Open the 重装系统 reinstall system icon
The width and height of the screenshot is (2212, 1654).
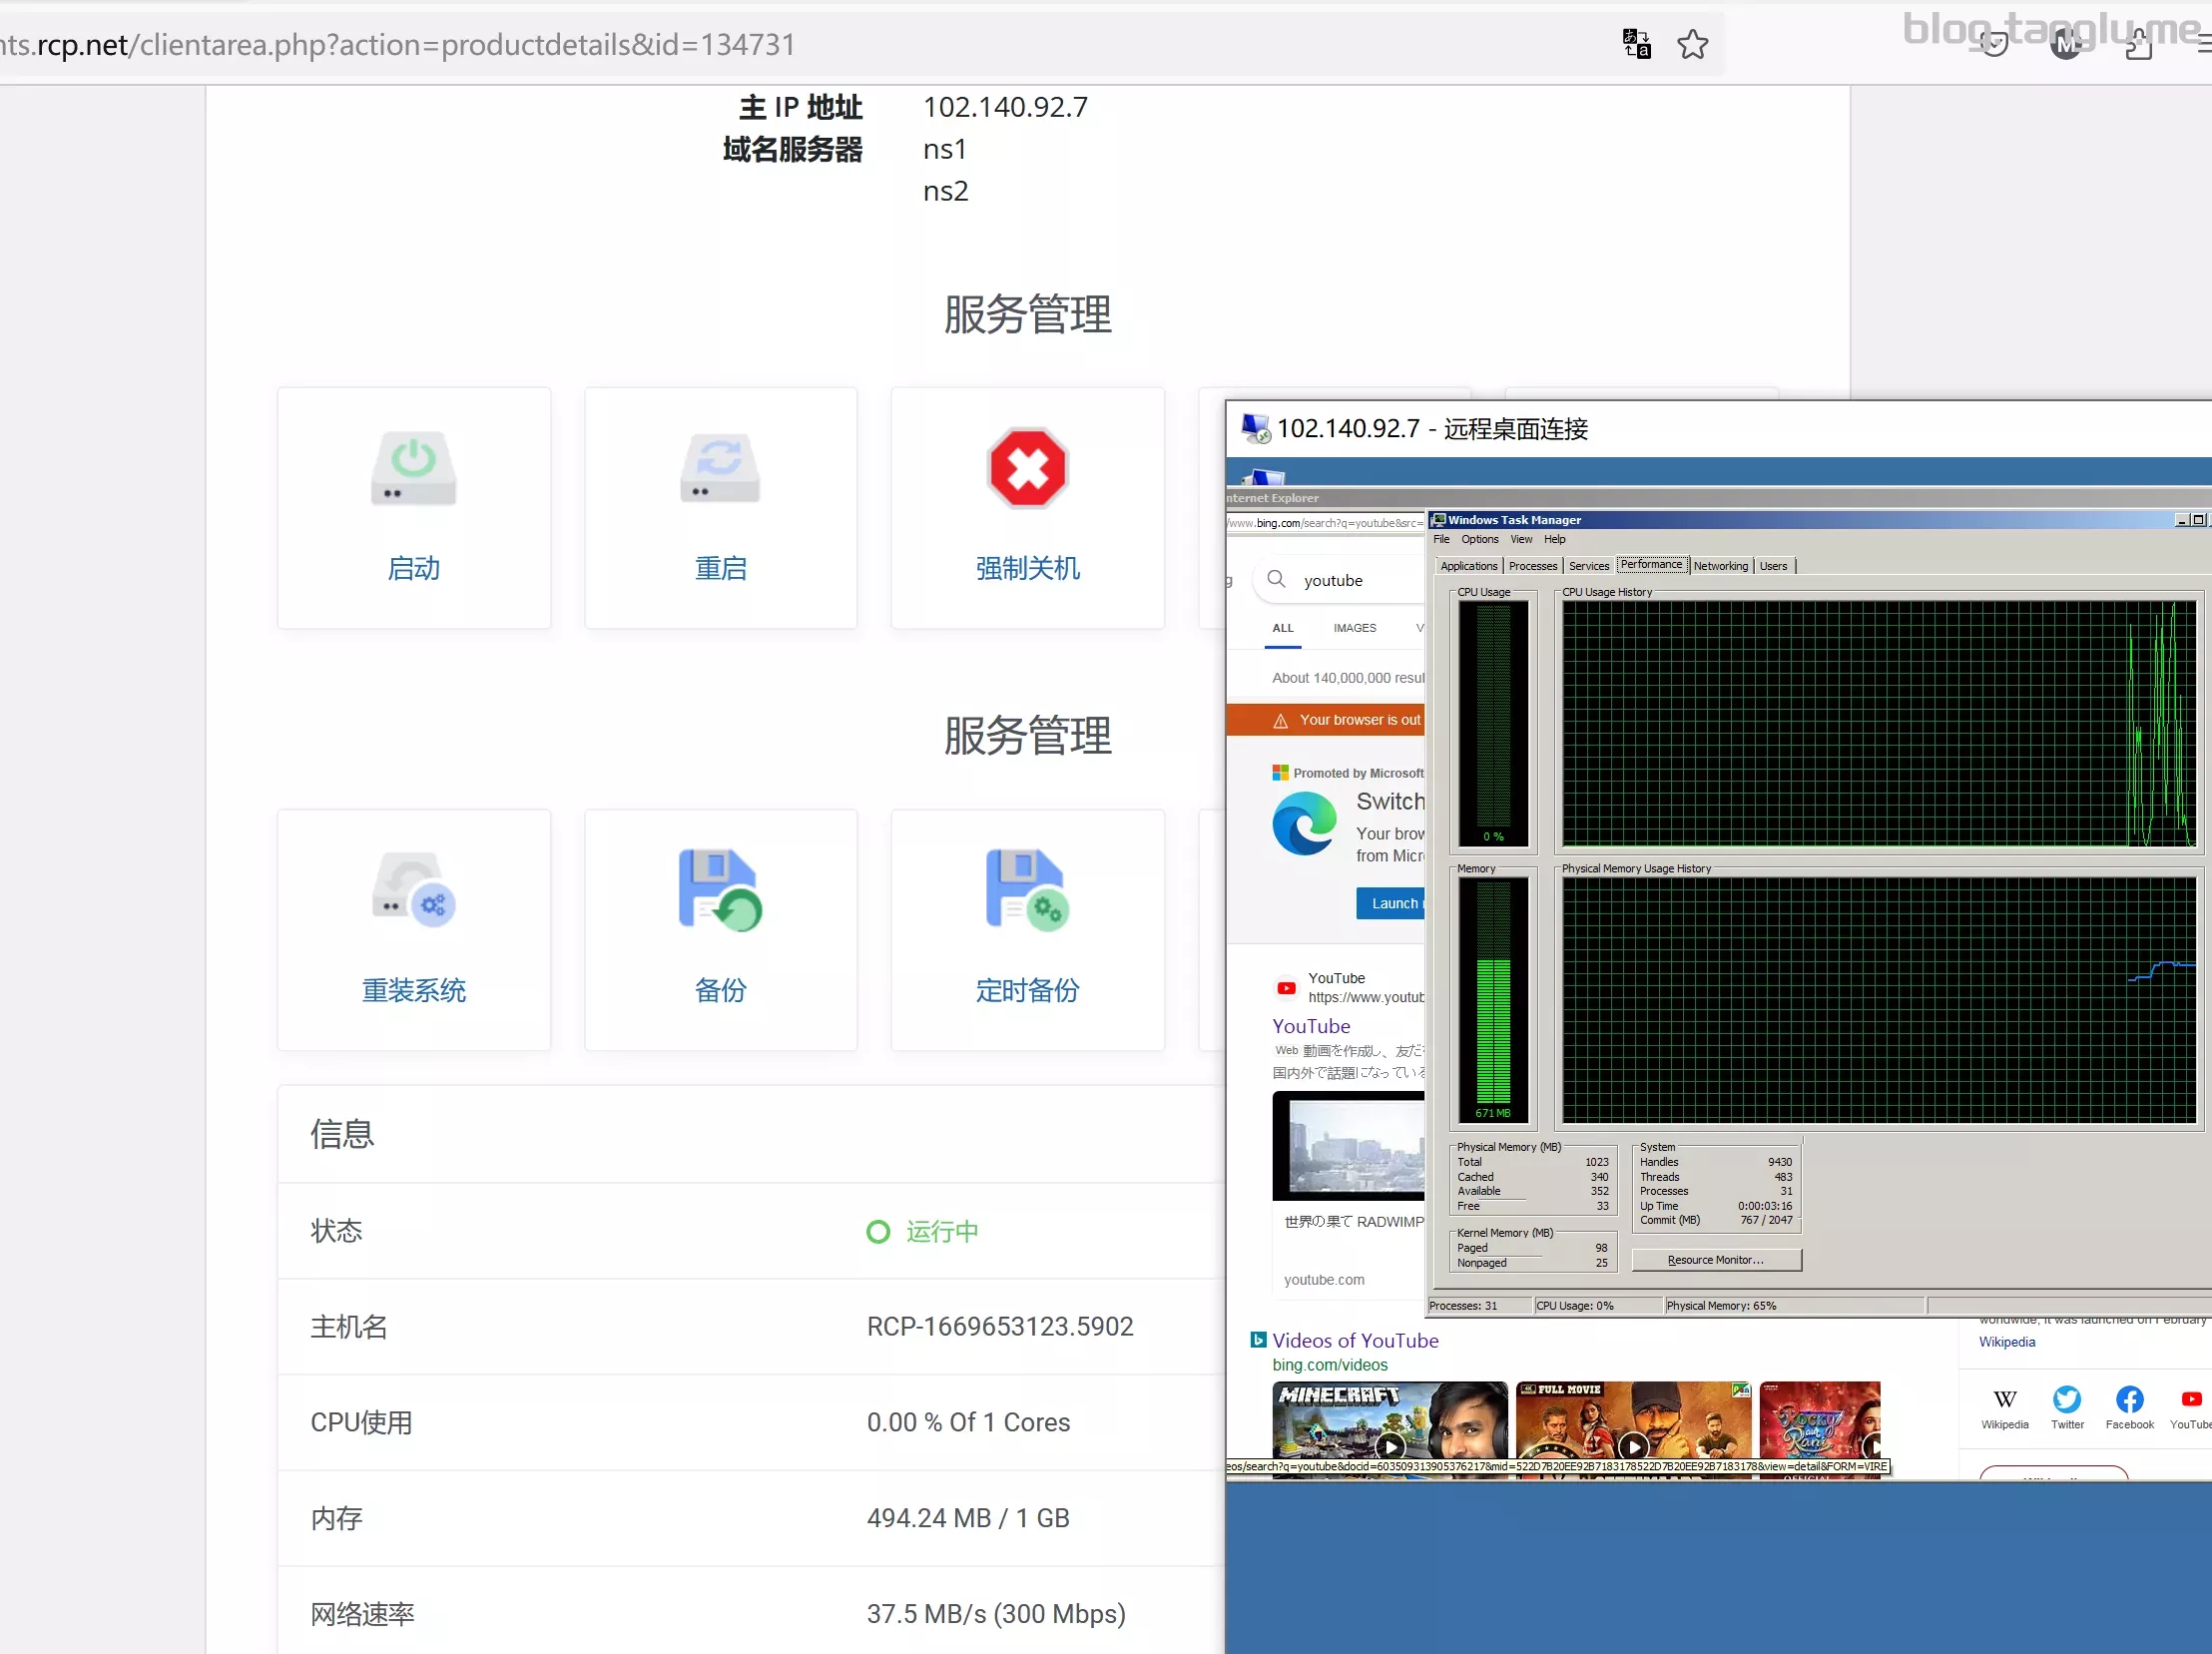(x=413, y=890)
